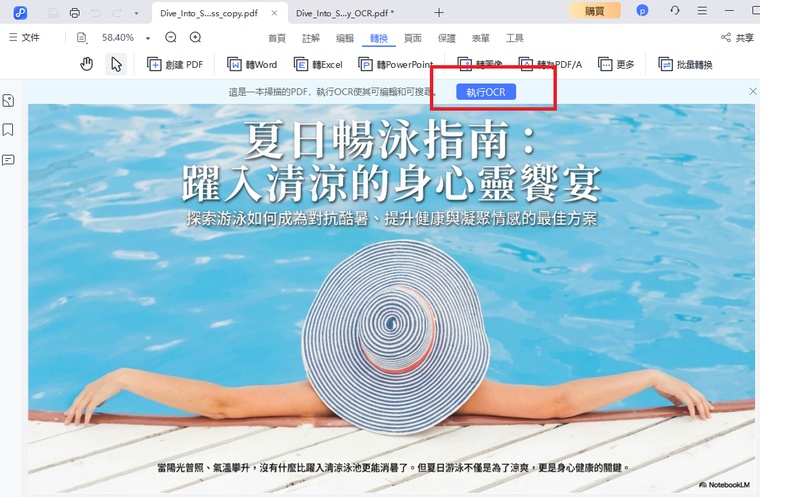Click the 購買 purchase button
Screen dimensions: 800x497
[594, 11]
